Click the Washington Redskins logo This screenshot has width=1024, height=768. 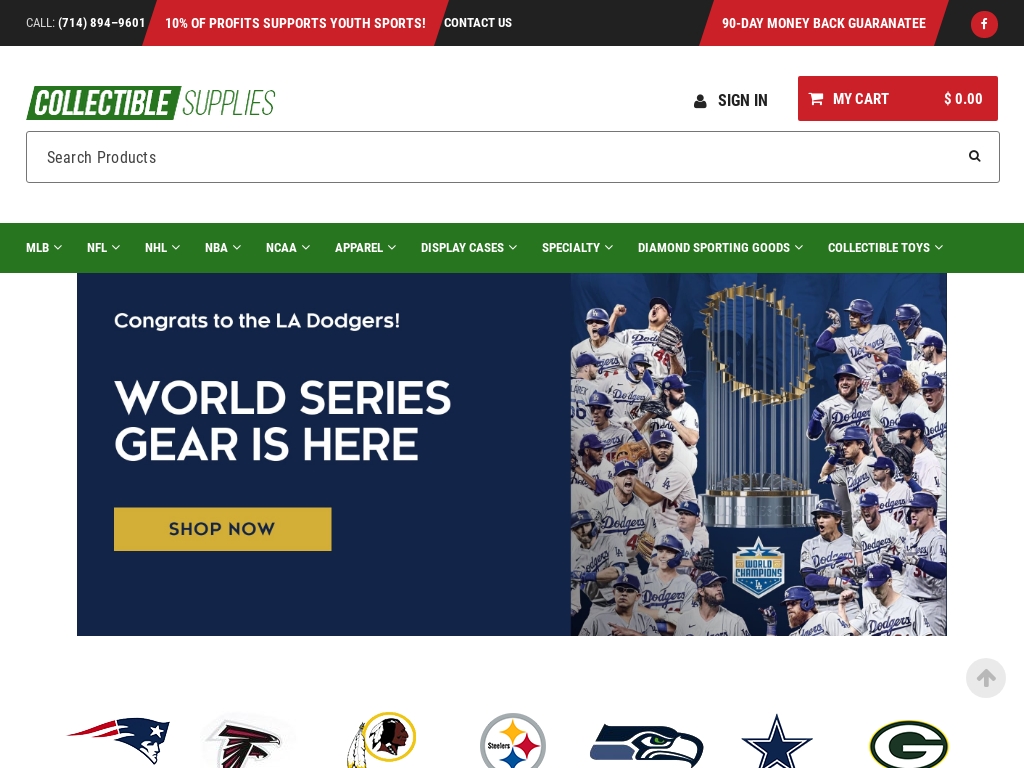coord(381,740)
